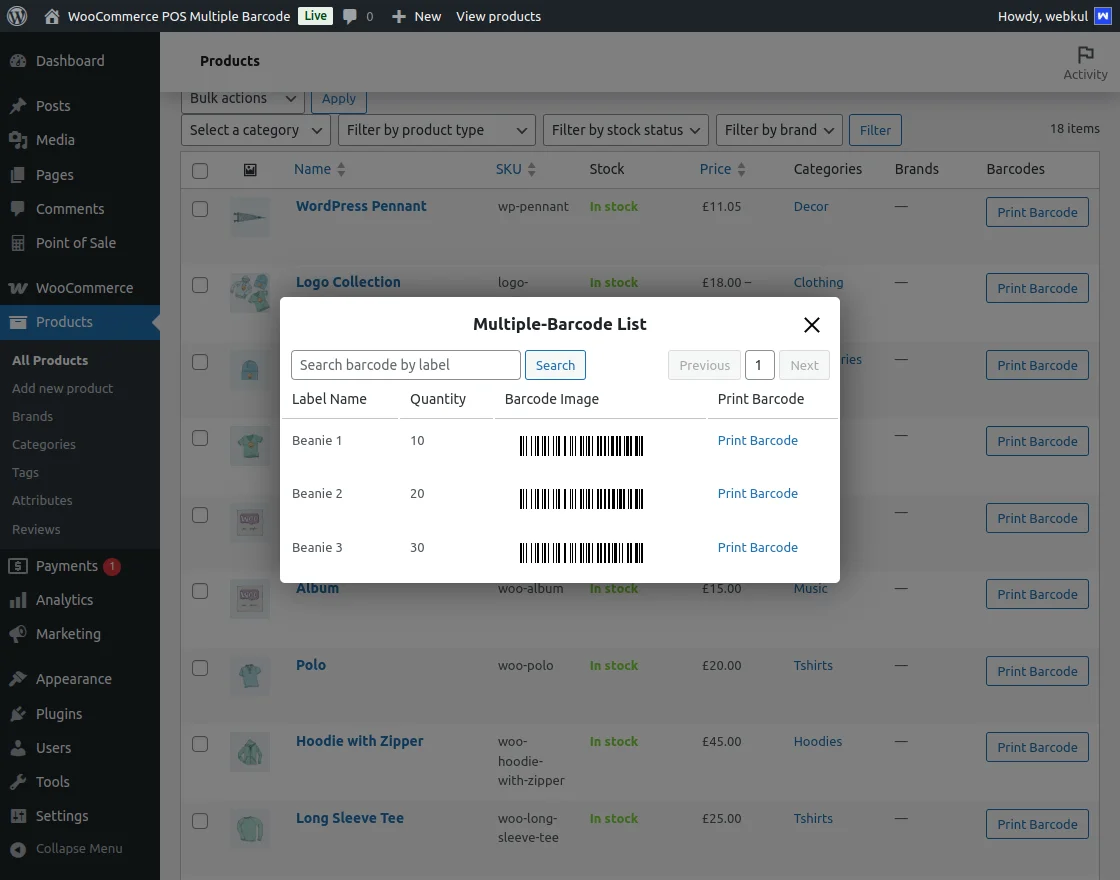
Task: Print barcode for Beanie 2
Action: point(757,493)
